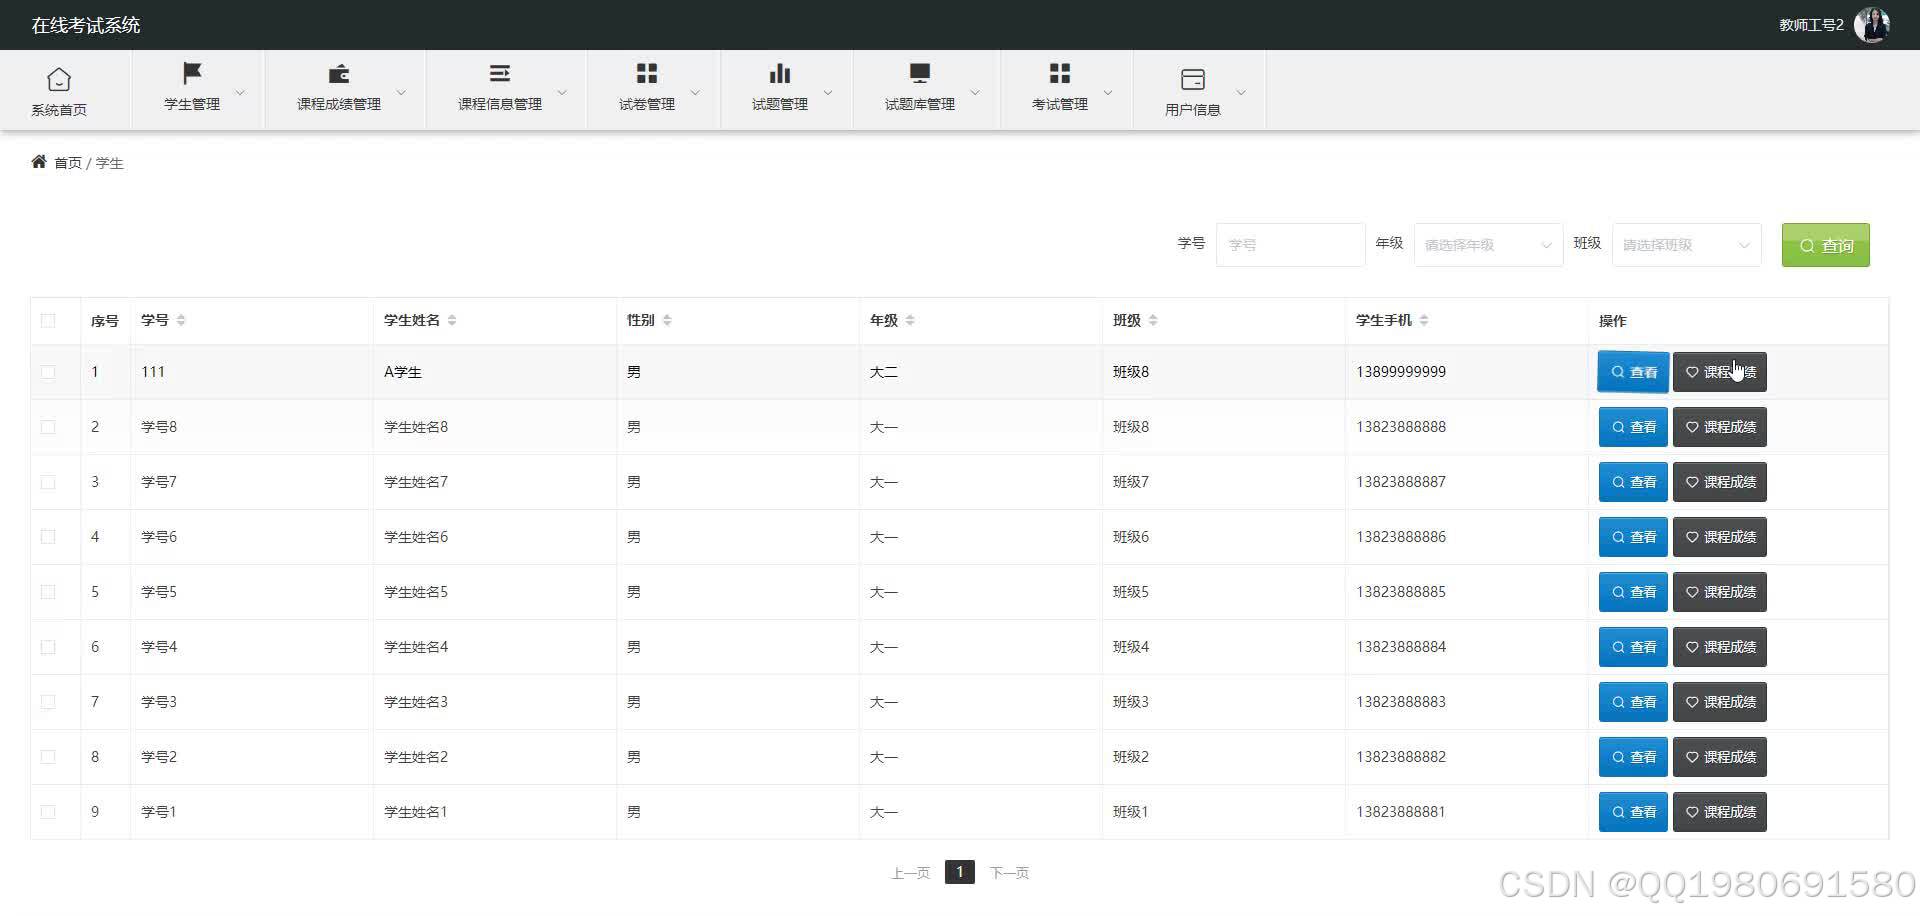This screenshot has height=916, width=1920.
Task: Click the 首页 breadcrumb link
Action: click(68, 163)
